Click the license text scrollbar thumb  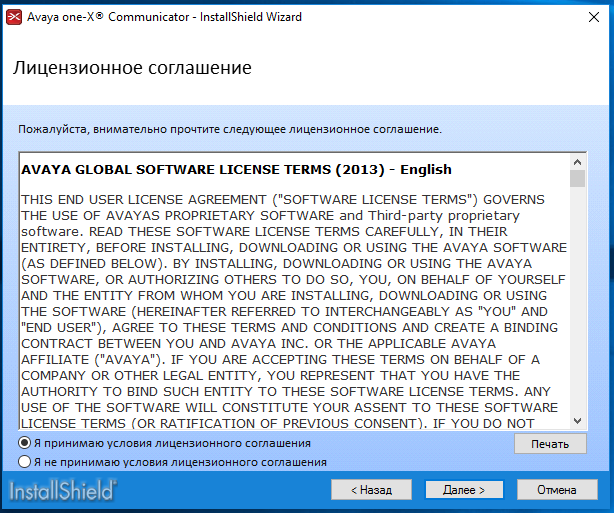pos(577,179)
